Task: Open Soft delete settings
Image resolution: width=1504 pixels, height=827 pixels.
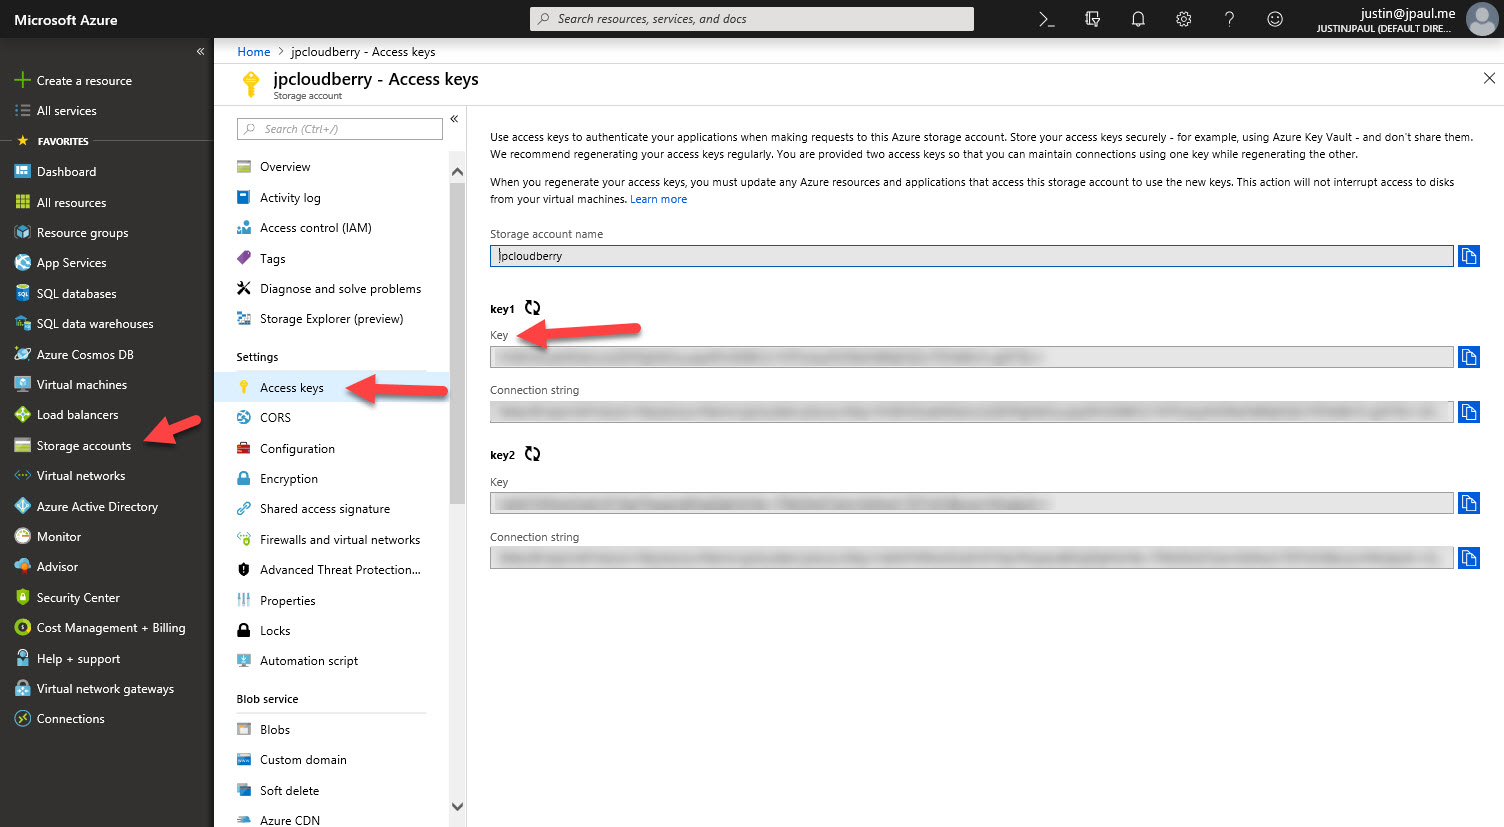Action: [289, 791]
